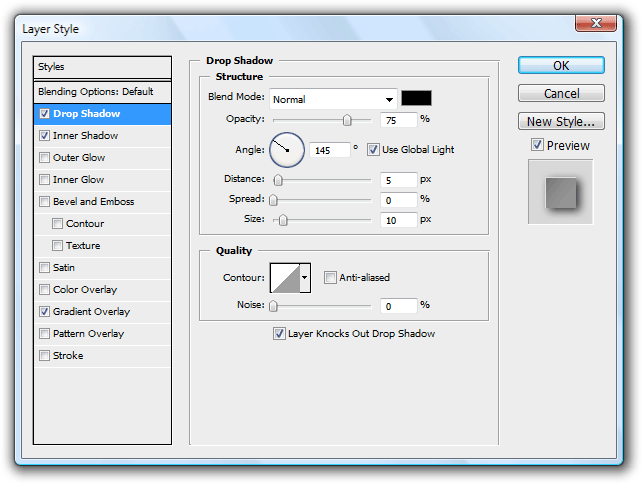Uncheck Layer Knocks Out Drop Shadow
Screen dimensions: 642x484
click(x=279, y=334)
